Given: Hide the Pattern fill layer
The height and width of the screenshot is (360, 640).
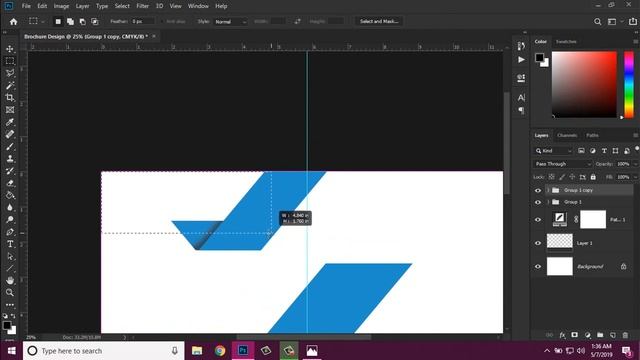Looking at the screenshot, I should click(538, 220).
